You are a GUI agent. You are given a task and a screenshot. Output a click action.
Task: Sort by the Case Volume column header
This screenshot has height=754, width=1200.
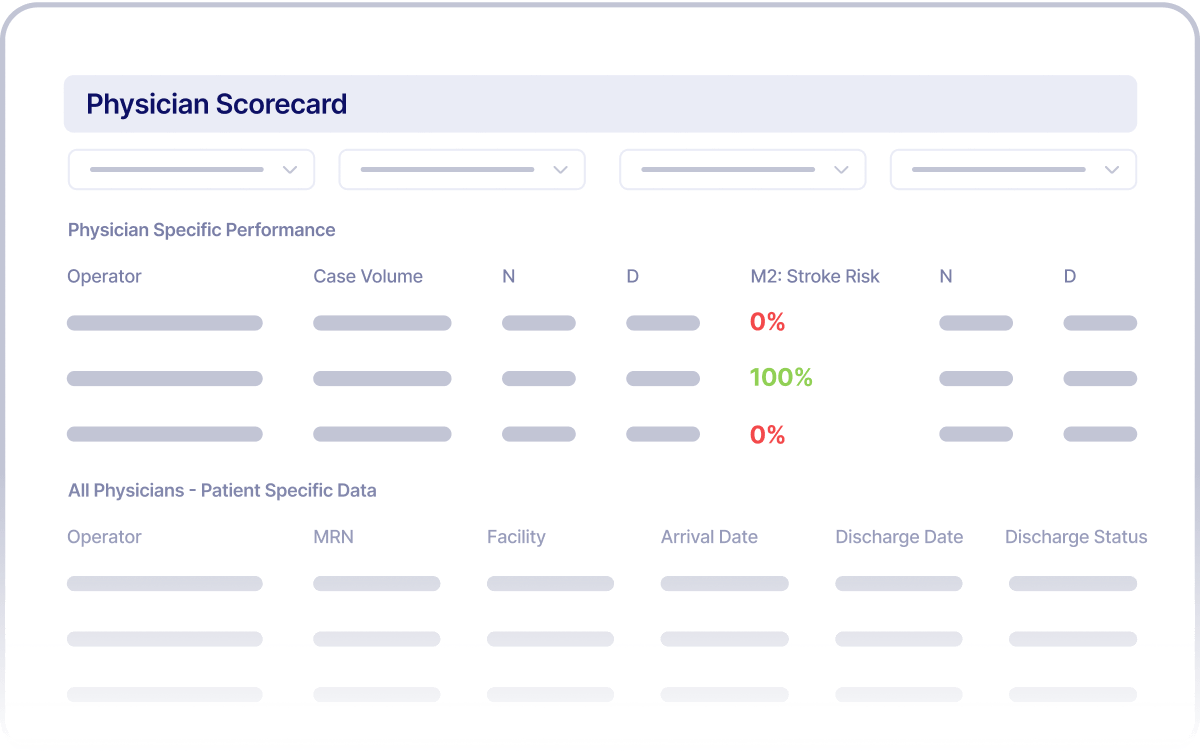(367, 276)
